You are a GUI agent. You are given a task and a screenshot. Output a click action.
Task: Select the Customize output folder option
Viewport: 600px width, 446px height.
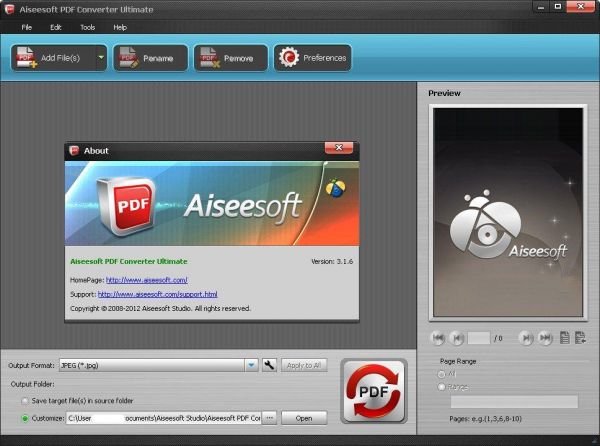(x=25, y=418)
